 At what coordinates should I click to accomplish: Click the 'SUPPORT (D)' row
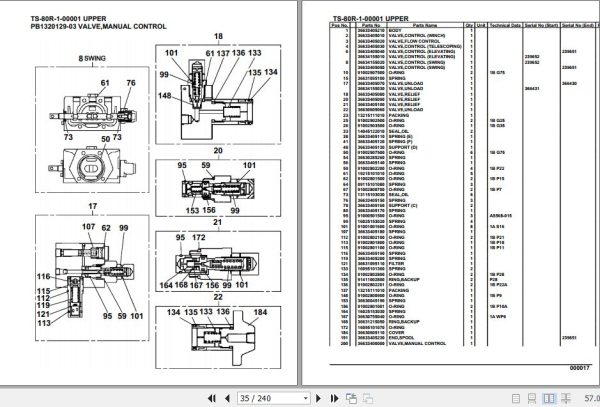point(463,147)
